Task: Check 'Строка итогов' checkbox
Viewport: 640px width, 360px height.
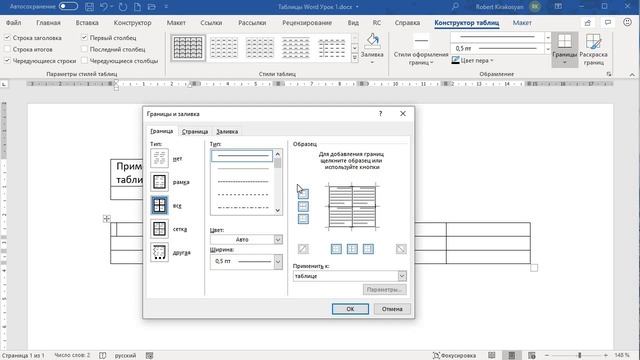Action: click(x=7, y=49)
